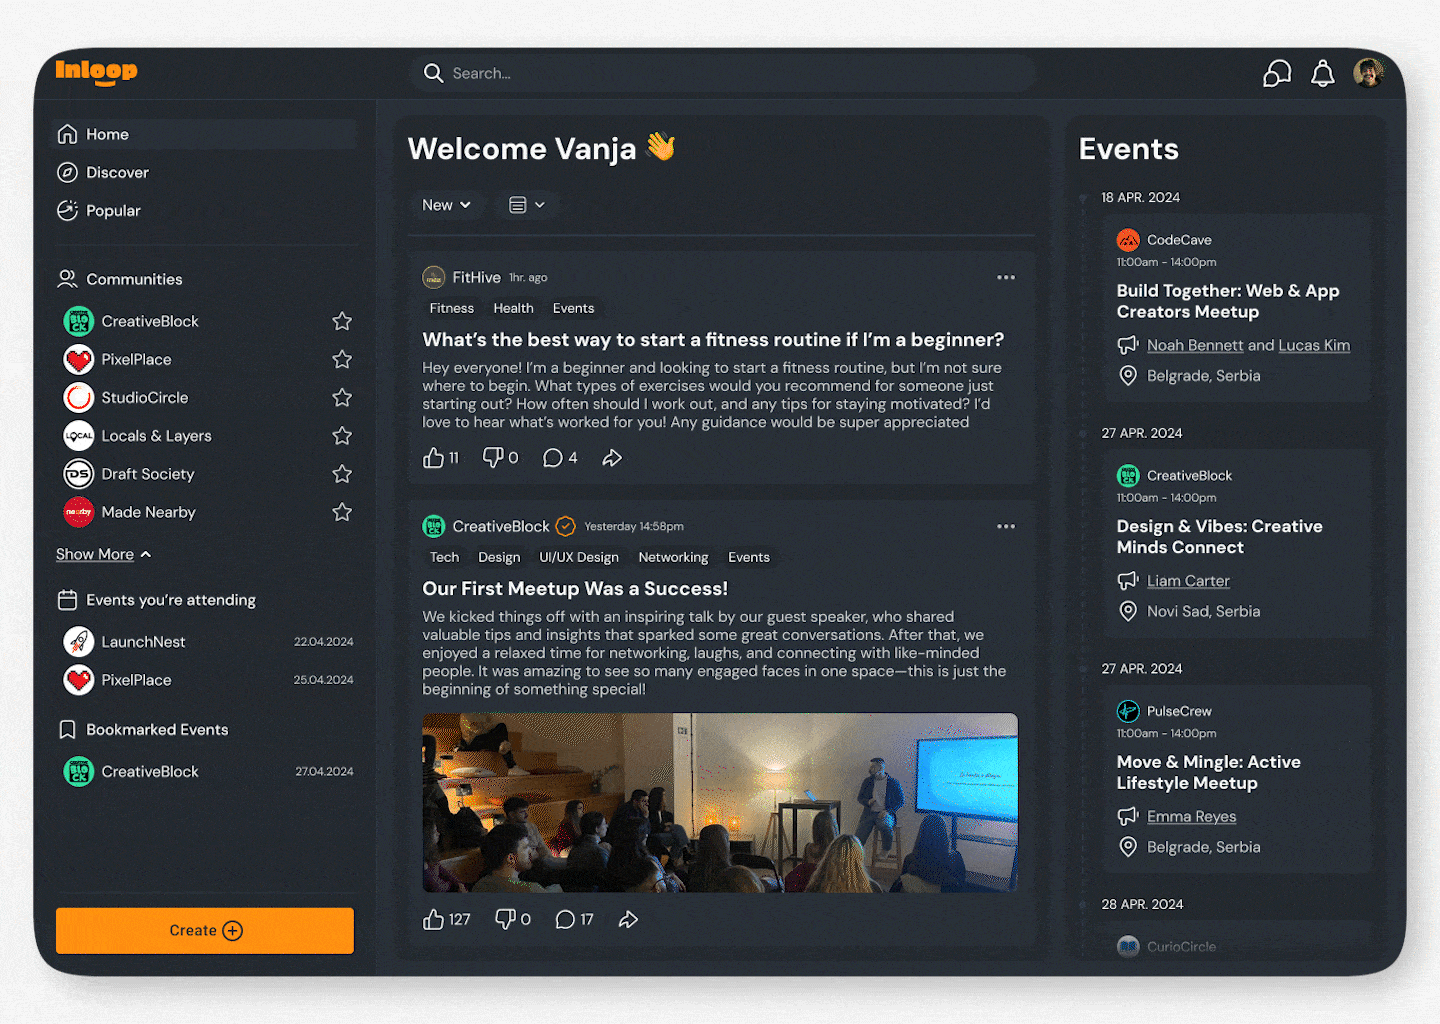Share the CreativeBlock meetup post

pos(628,920)
